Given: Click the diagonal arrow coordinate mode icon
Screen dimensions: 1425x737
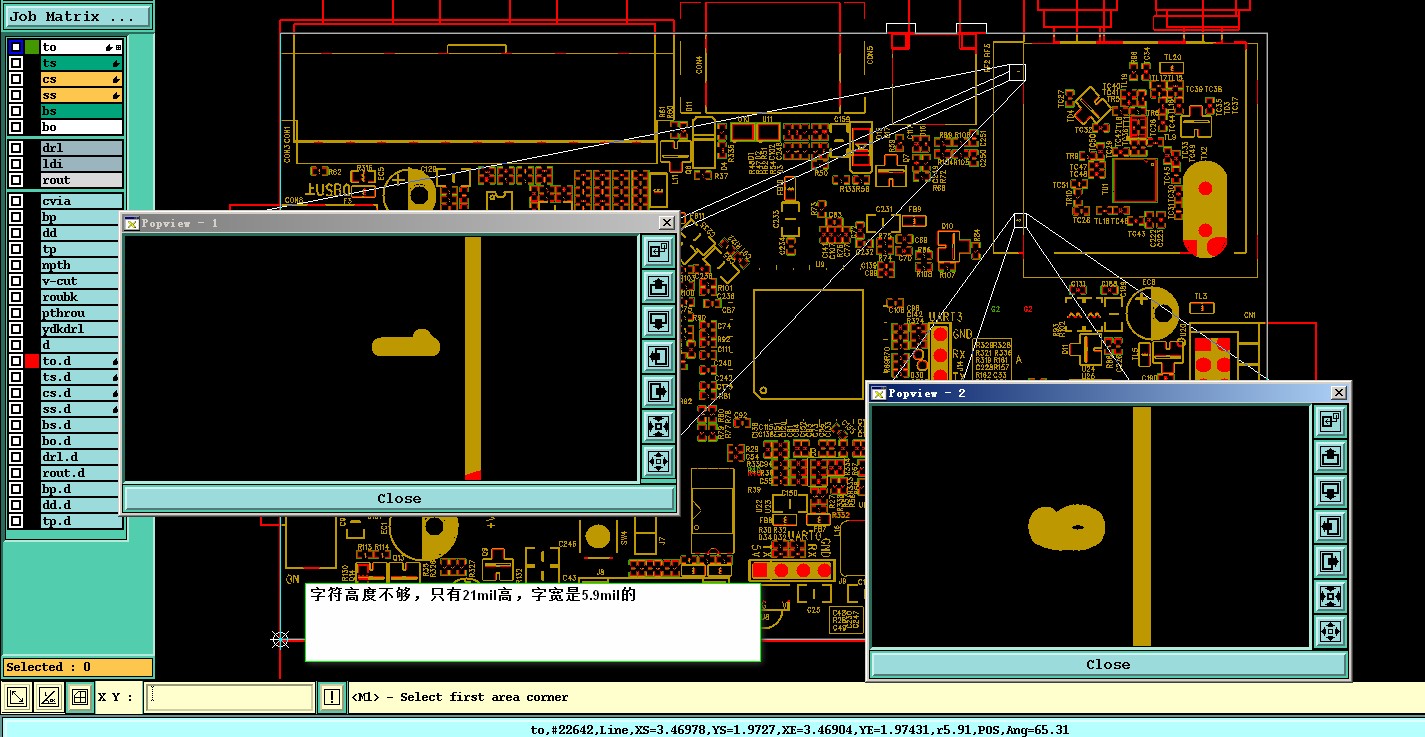Looking at the screenshot, I should pyautogui.click(x=17, y=697).
